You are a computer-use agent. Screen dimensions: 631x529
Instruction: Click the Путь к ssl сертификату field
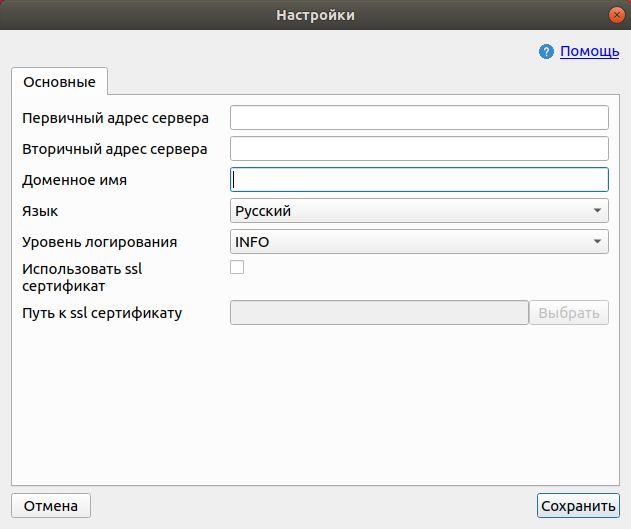pyautogui.click(x=379, y=313)
